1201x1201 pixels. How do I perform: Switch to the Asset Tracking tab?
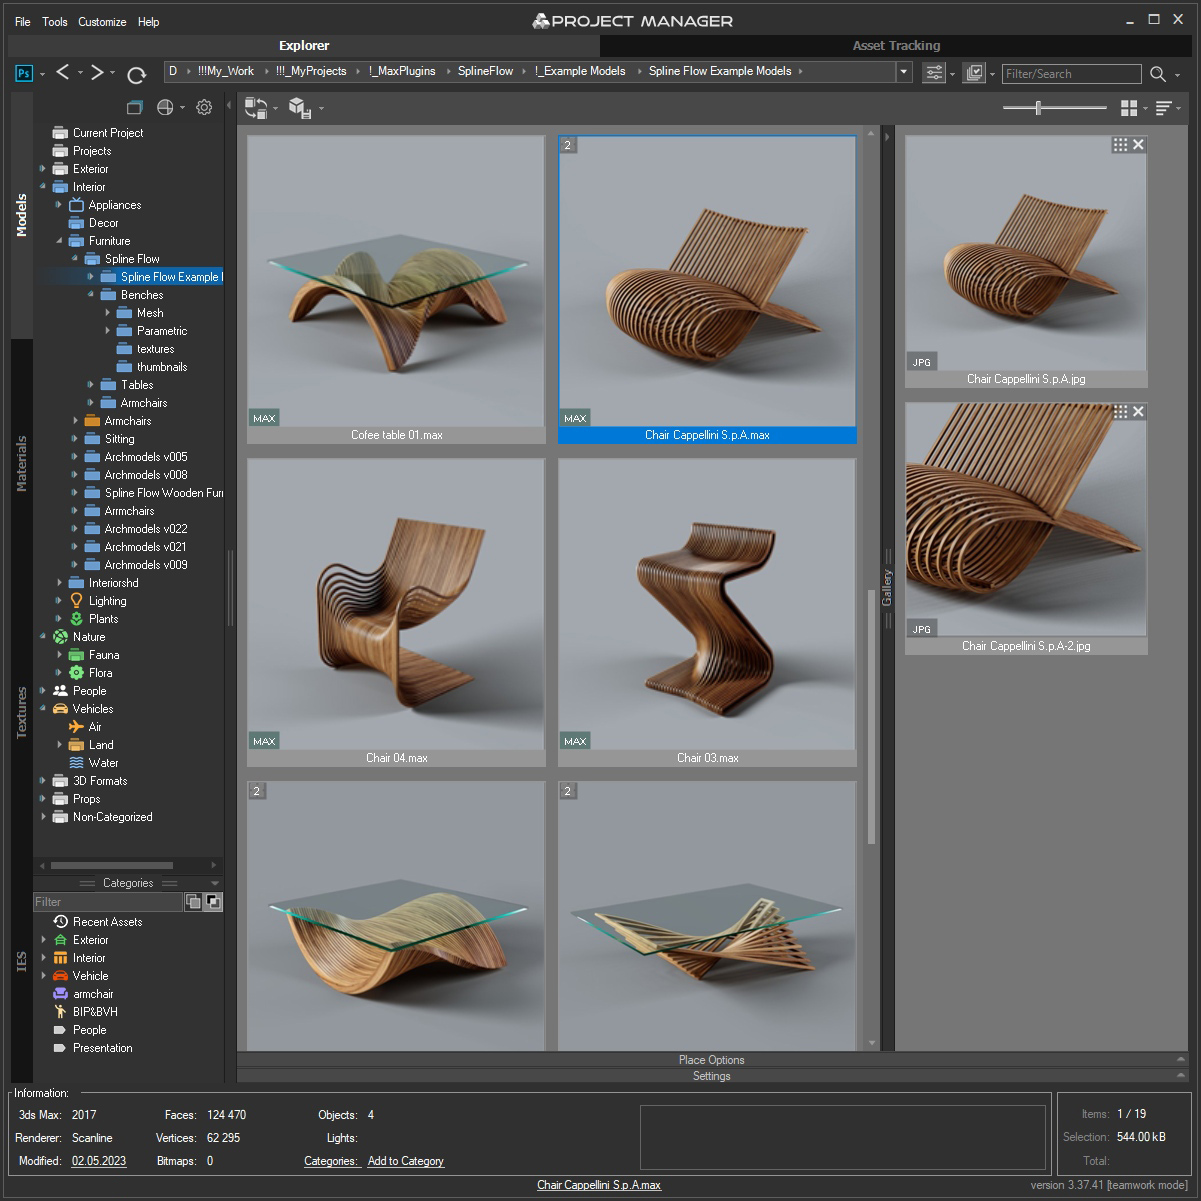[x=895, y=45]
